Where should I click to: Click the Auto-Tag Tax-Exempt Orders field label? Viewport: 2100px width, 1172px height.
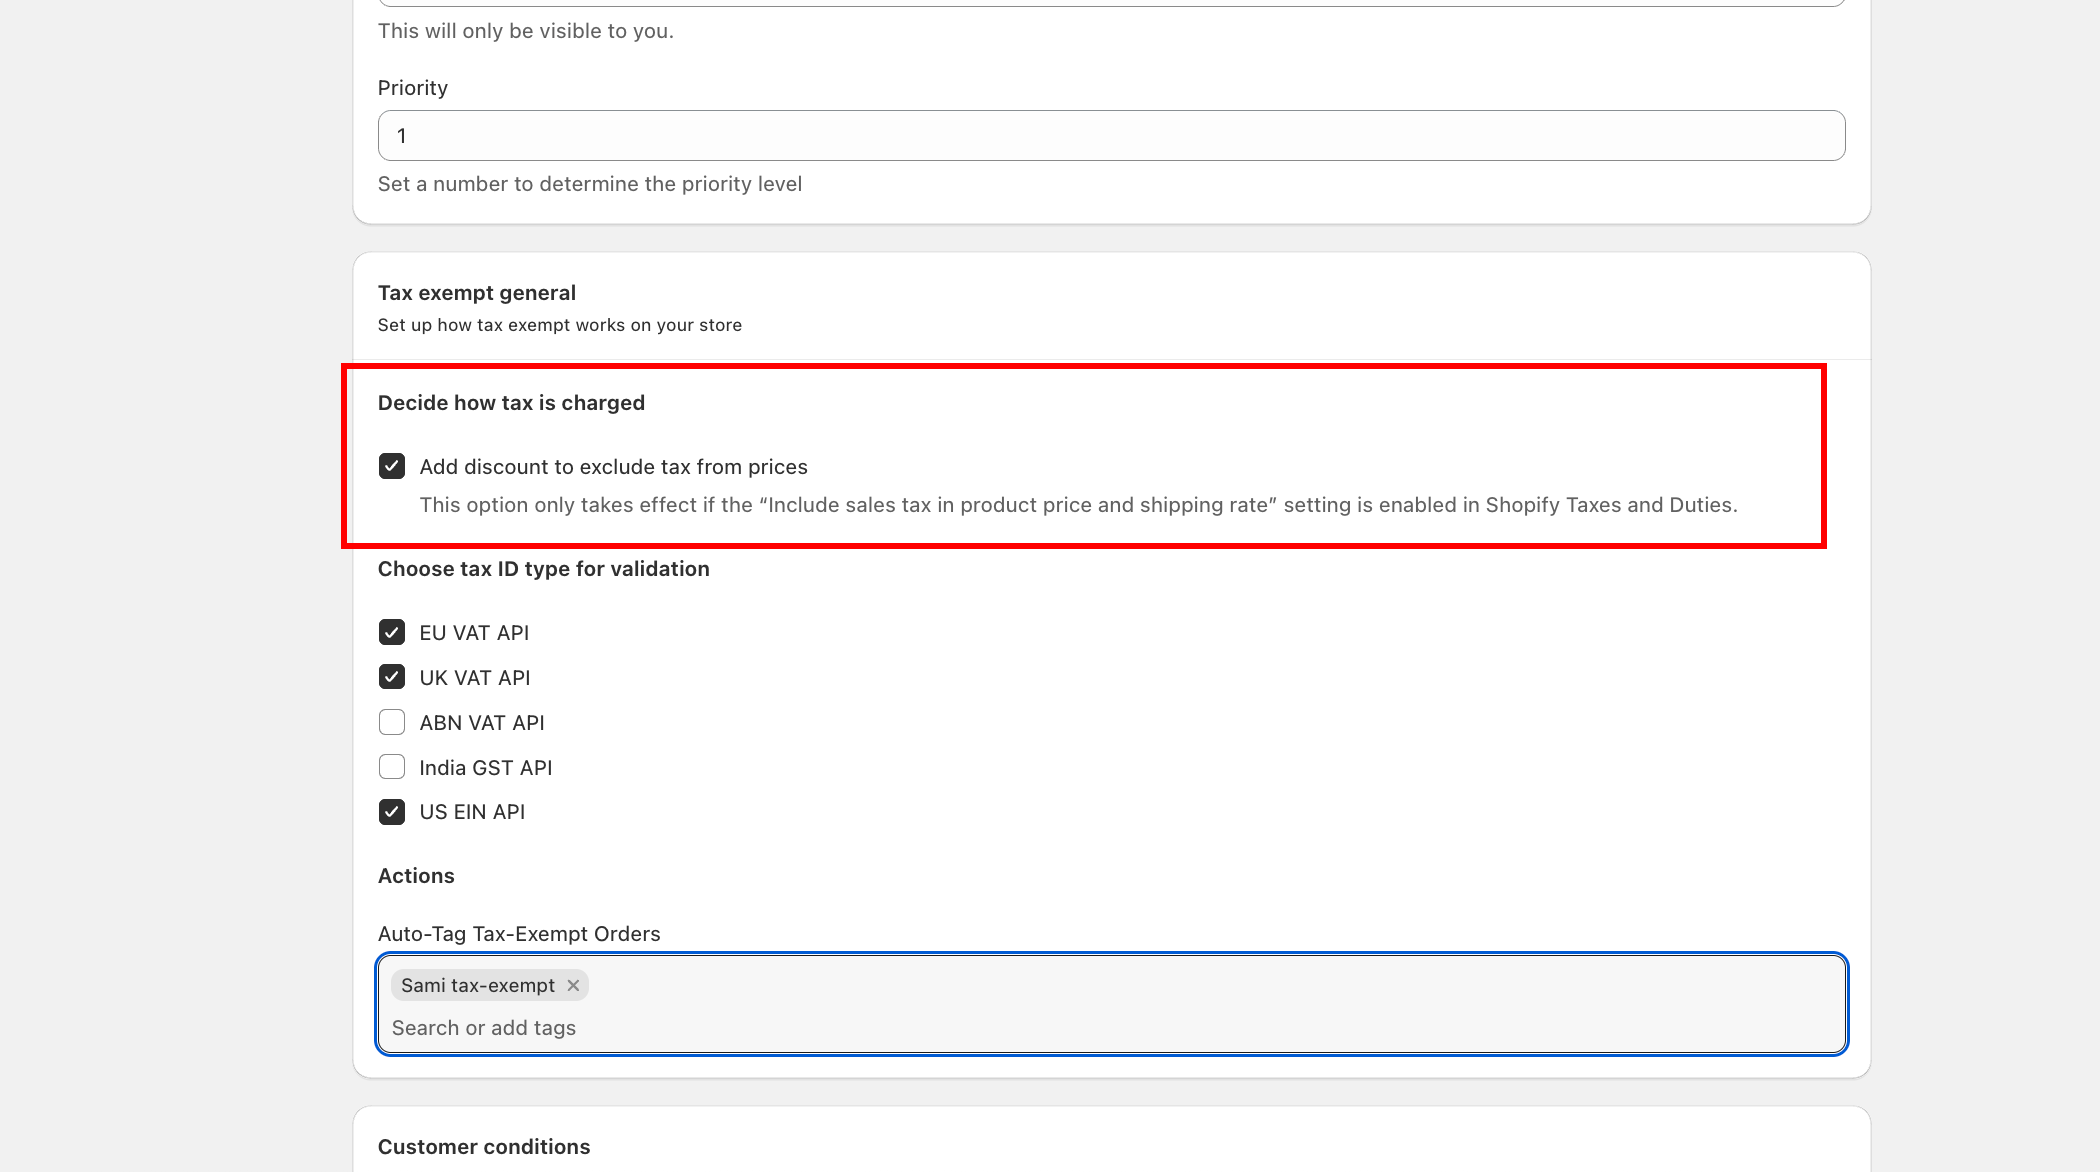(x=519, y=934)
